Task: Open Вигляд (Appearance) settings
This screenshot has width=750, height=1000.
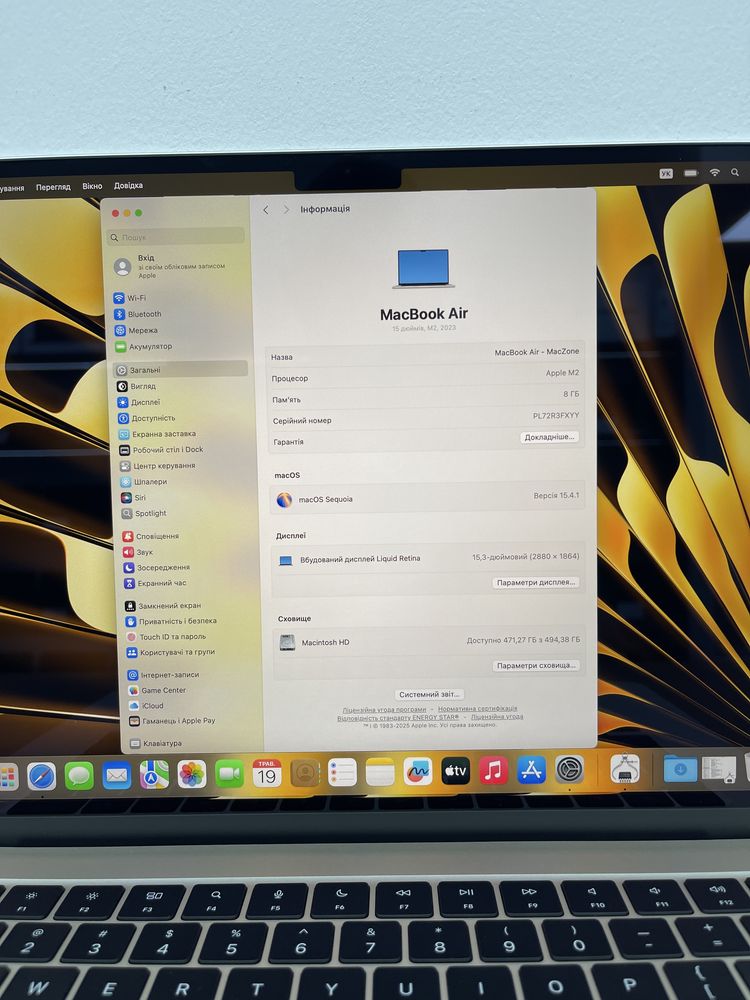Action: pyautogui.click(x=136, y=386)
